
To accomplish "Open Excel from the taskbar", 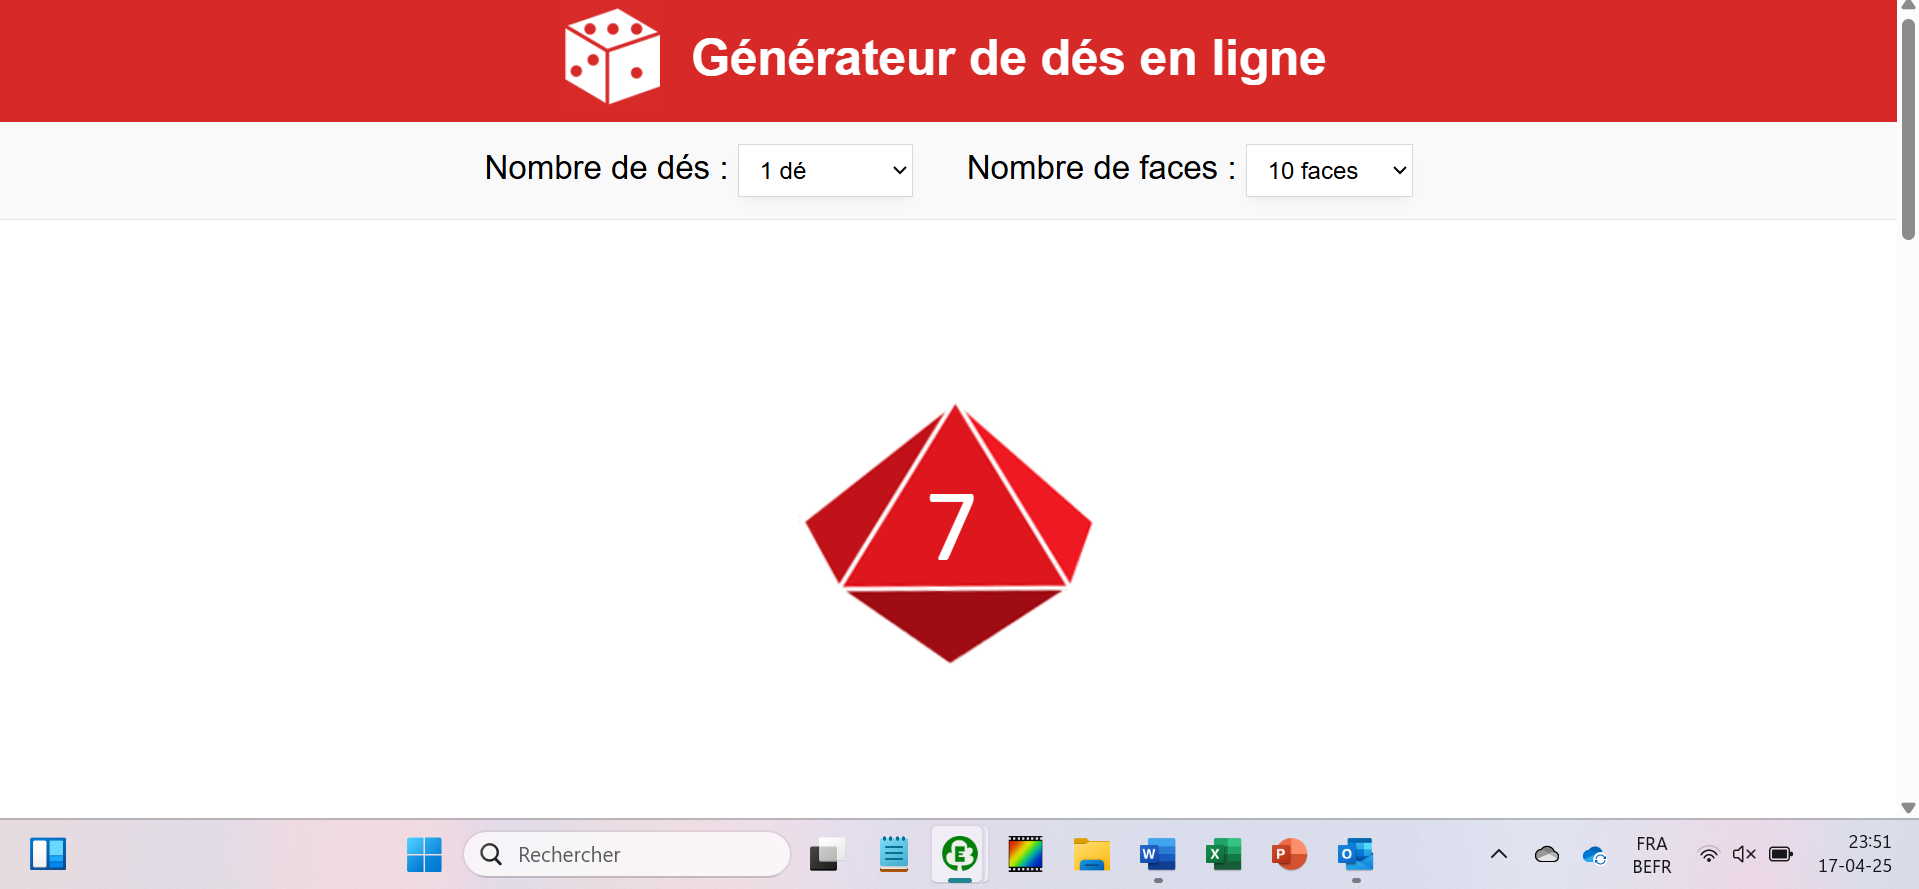I will tap(1223, 854).
